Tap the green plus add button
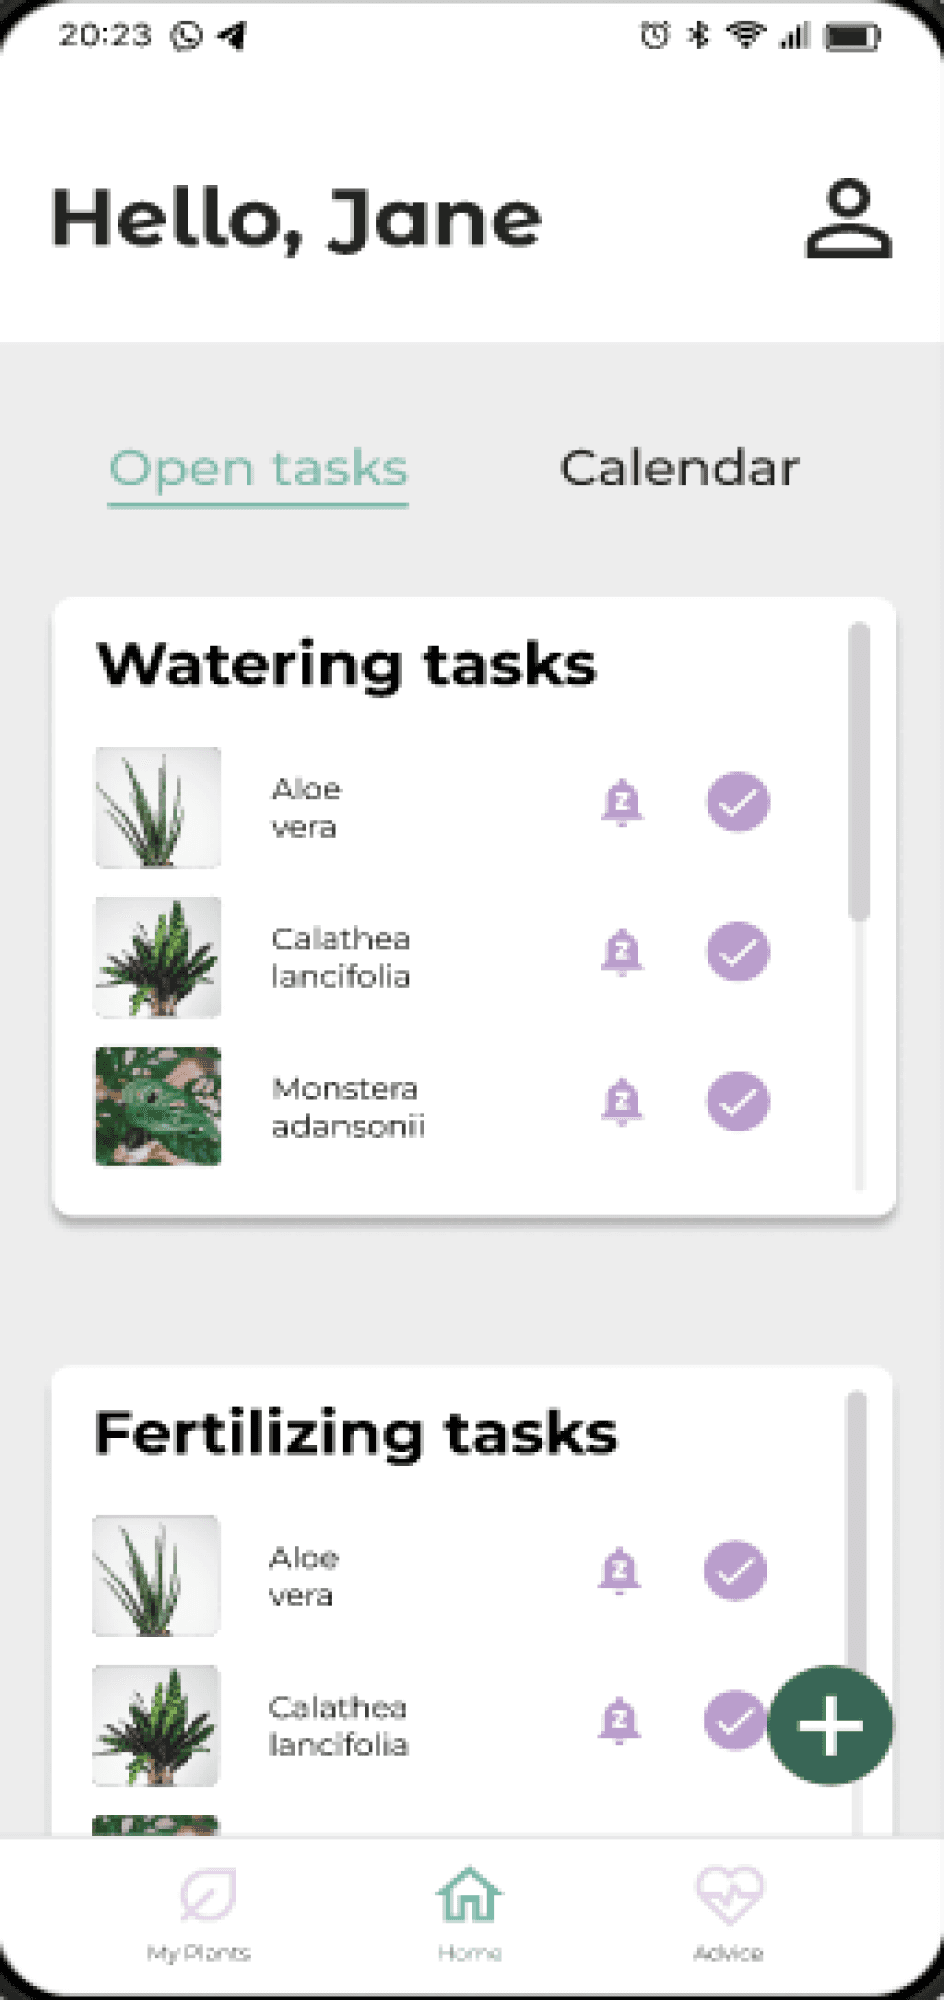Viewport: 944px width, 2000px height. [x=830, y=1725]
